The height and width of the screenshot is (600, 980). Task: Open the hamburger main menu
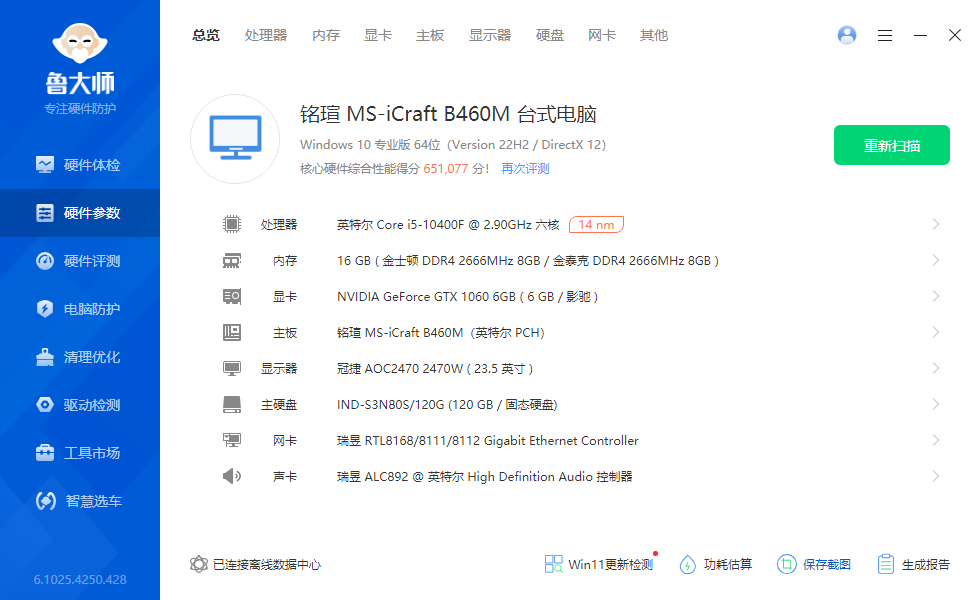point(884,36)
